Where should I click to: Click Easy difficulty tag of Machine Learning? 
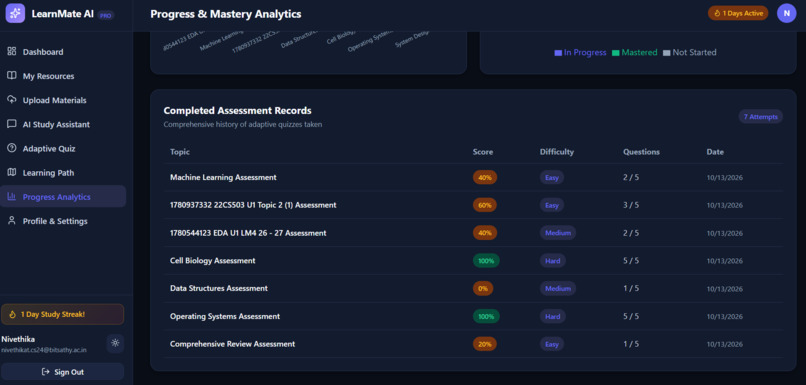(x=552, y=177)
